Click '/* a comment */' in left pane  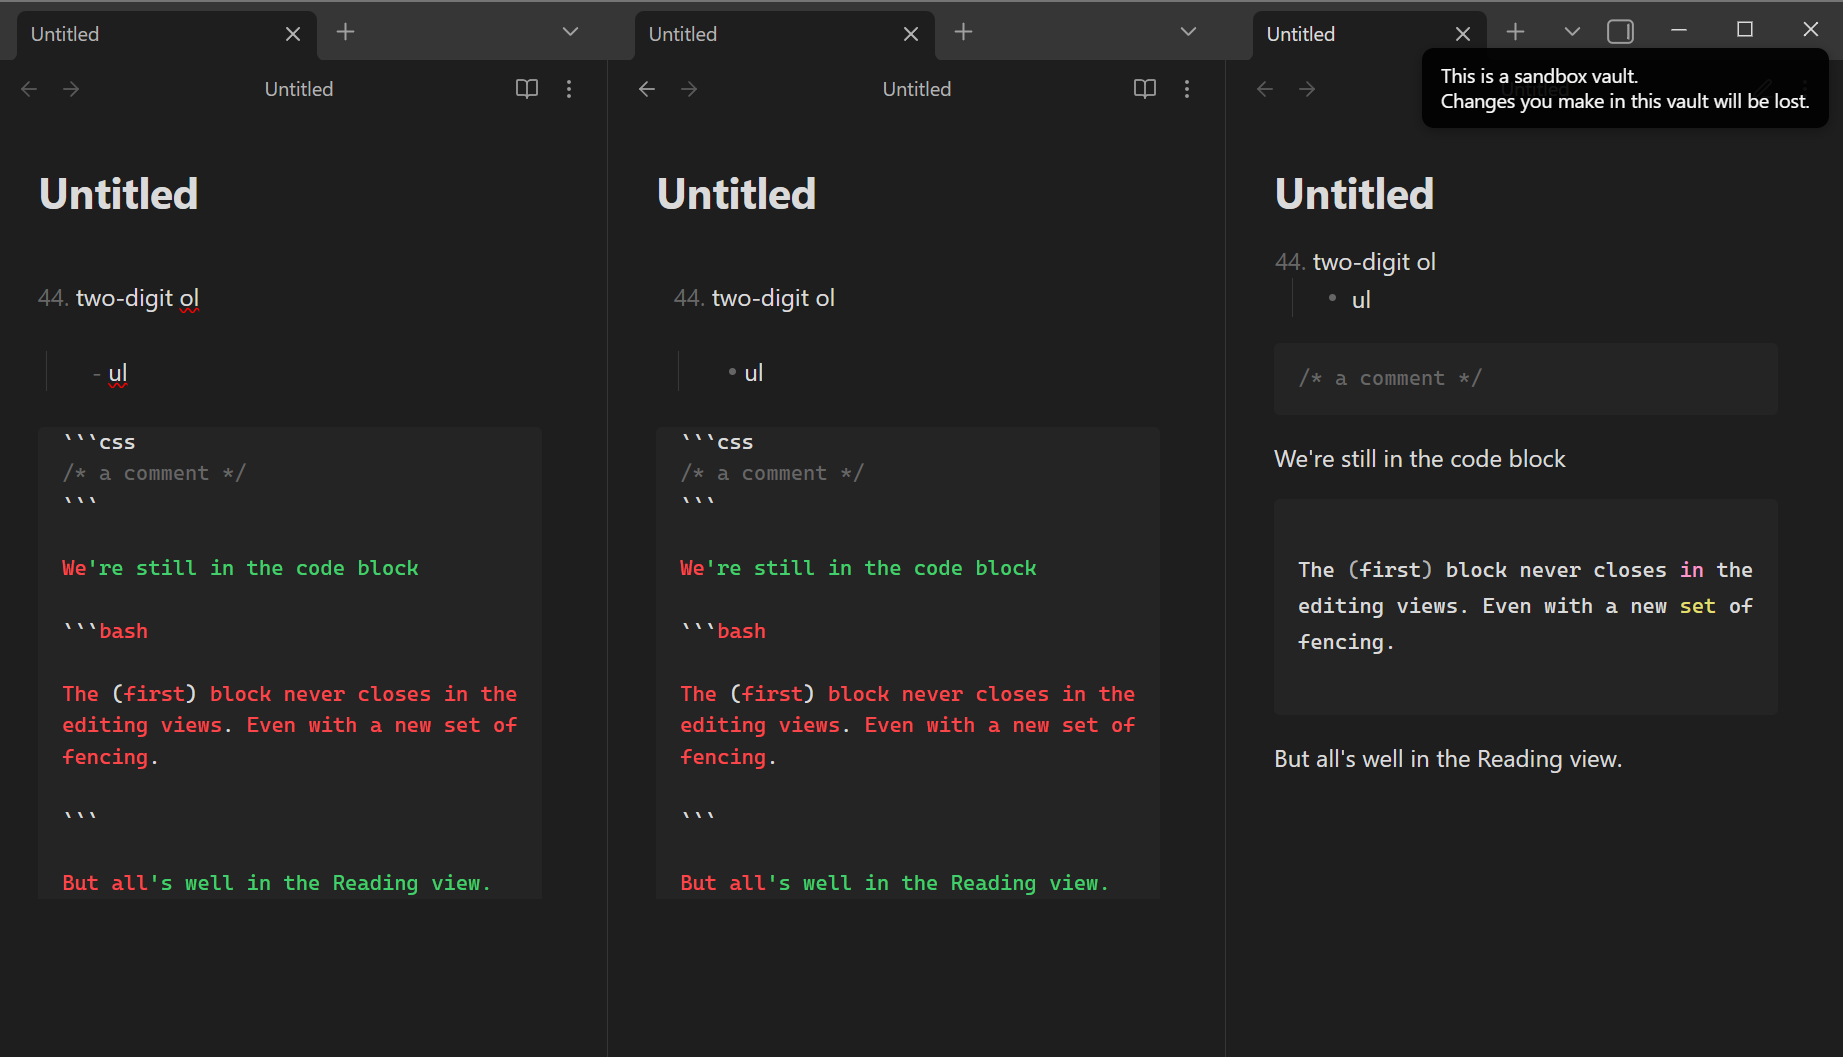coord(154,473)
